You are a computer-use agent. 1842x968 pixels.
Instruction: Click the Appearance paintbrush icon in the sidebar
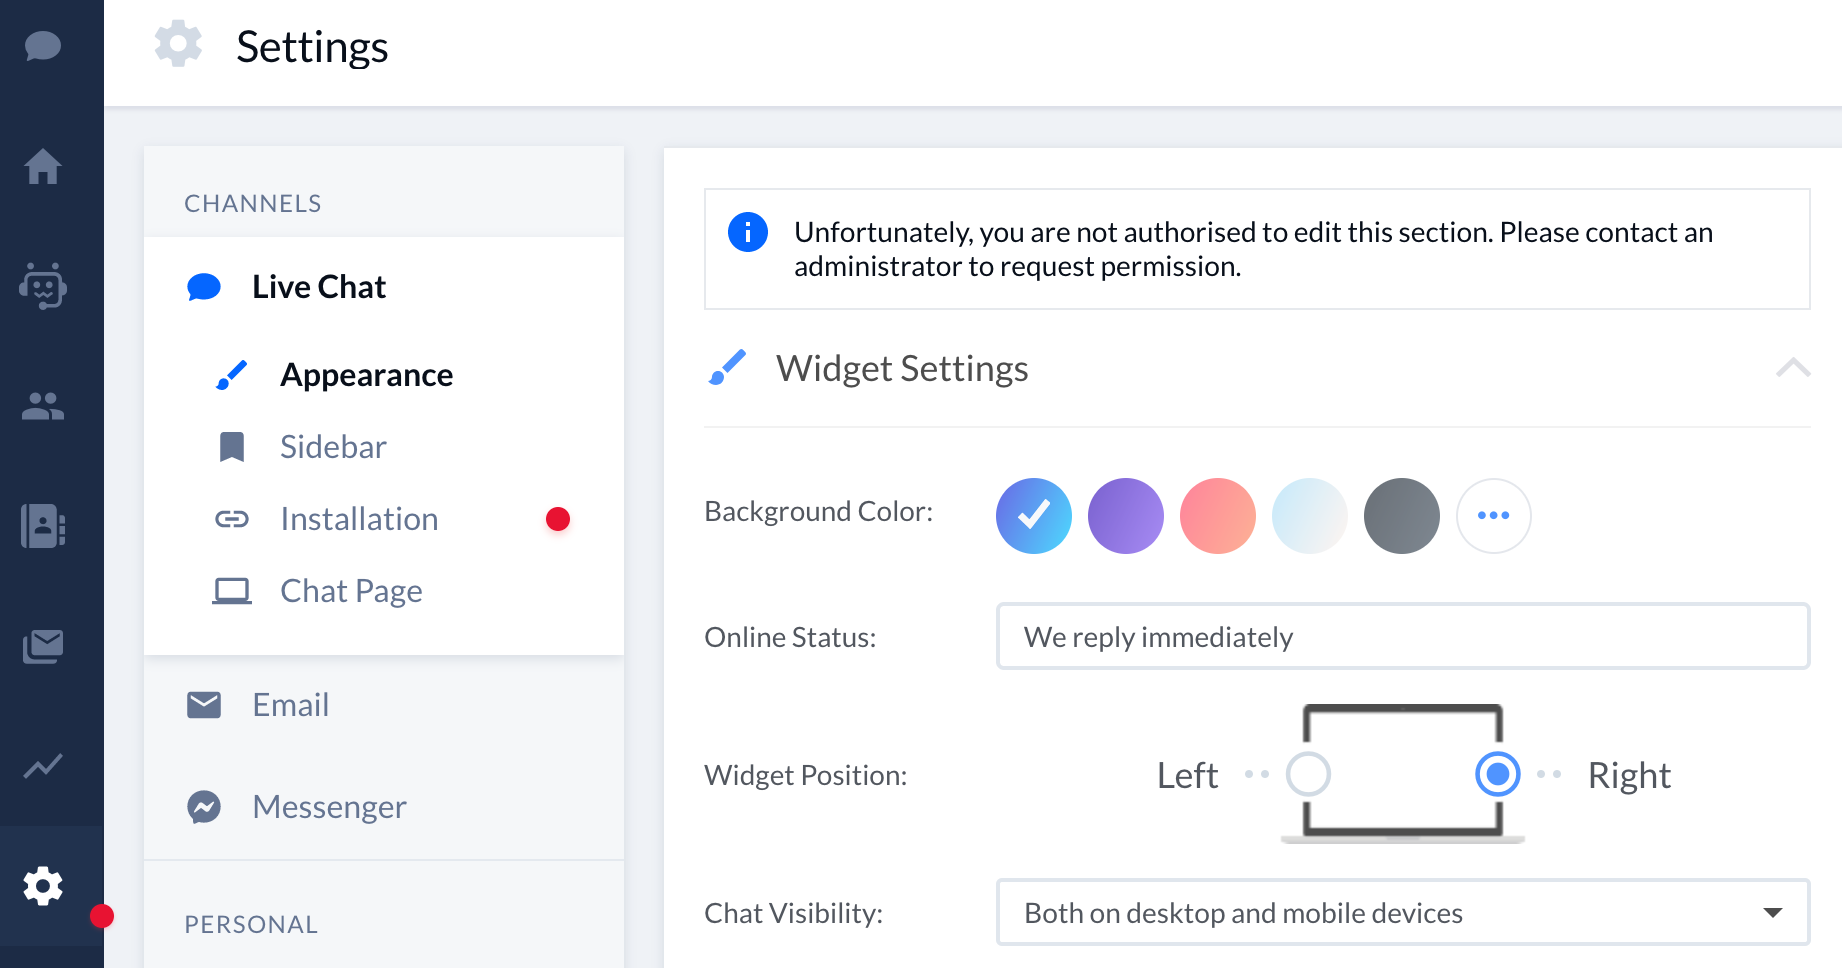pos(232,375)
